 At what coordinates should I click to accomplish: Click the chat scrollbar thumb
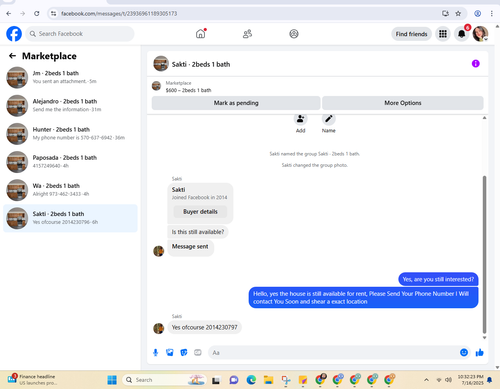(x=484, y=255)
